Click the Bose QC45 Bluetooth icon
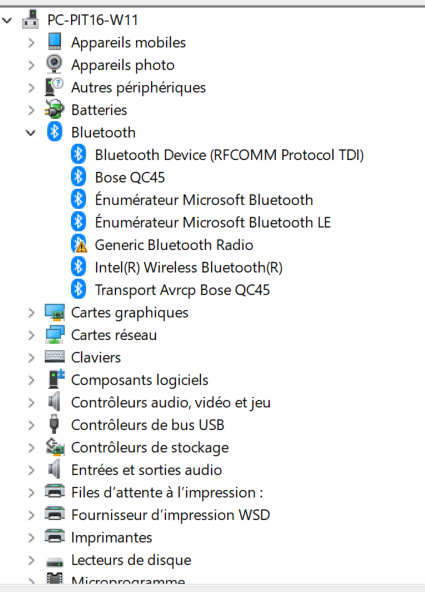Viewport: 425px width, 592px height. point(78,177)
